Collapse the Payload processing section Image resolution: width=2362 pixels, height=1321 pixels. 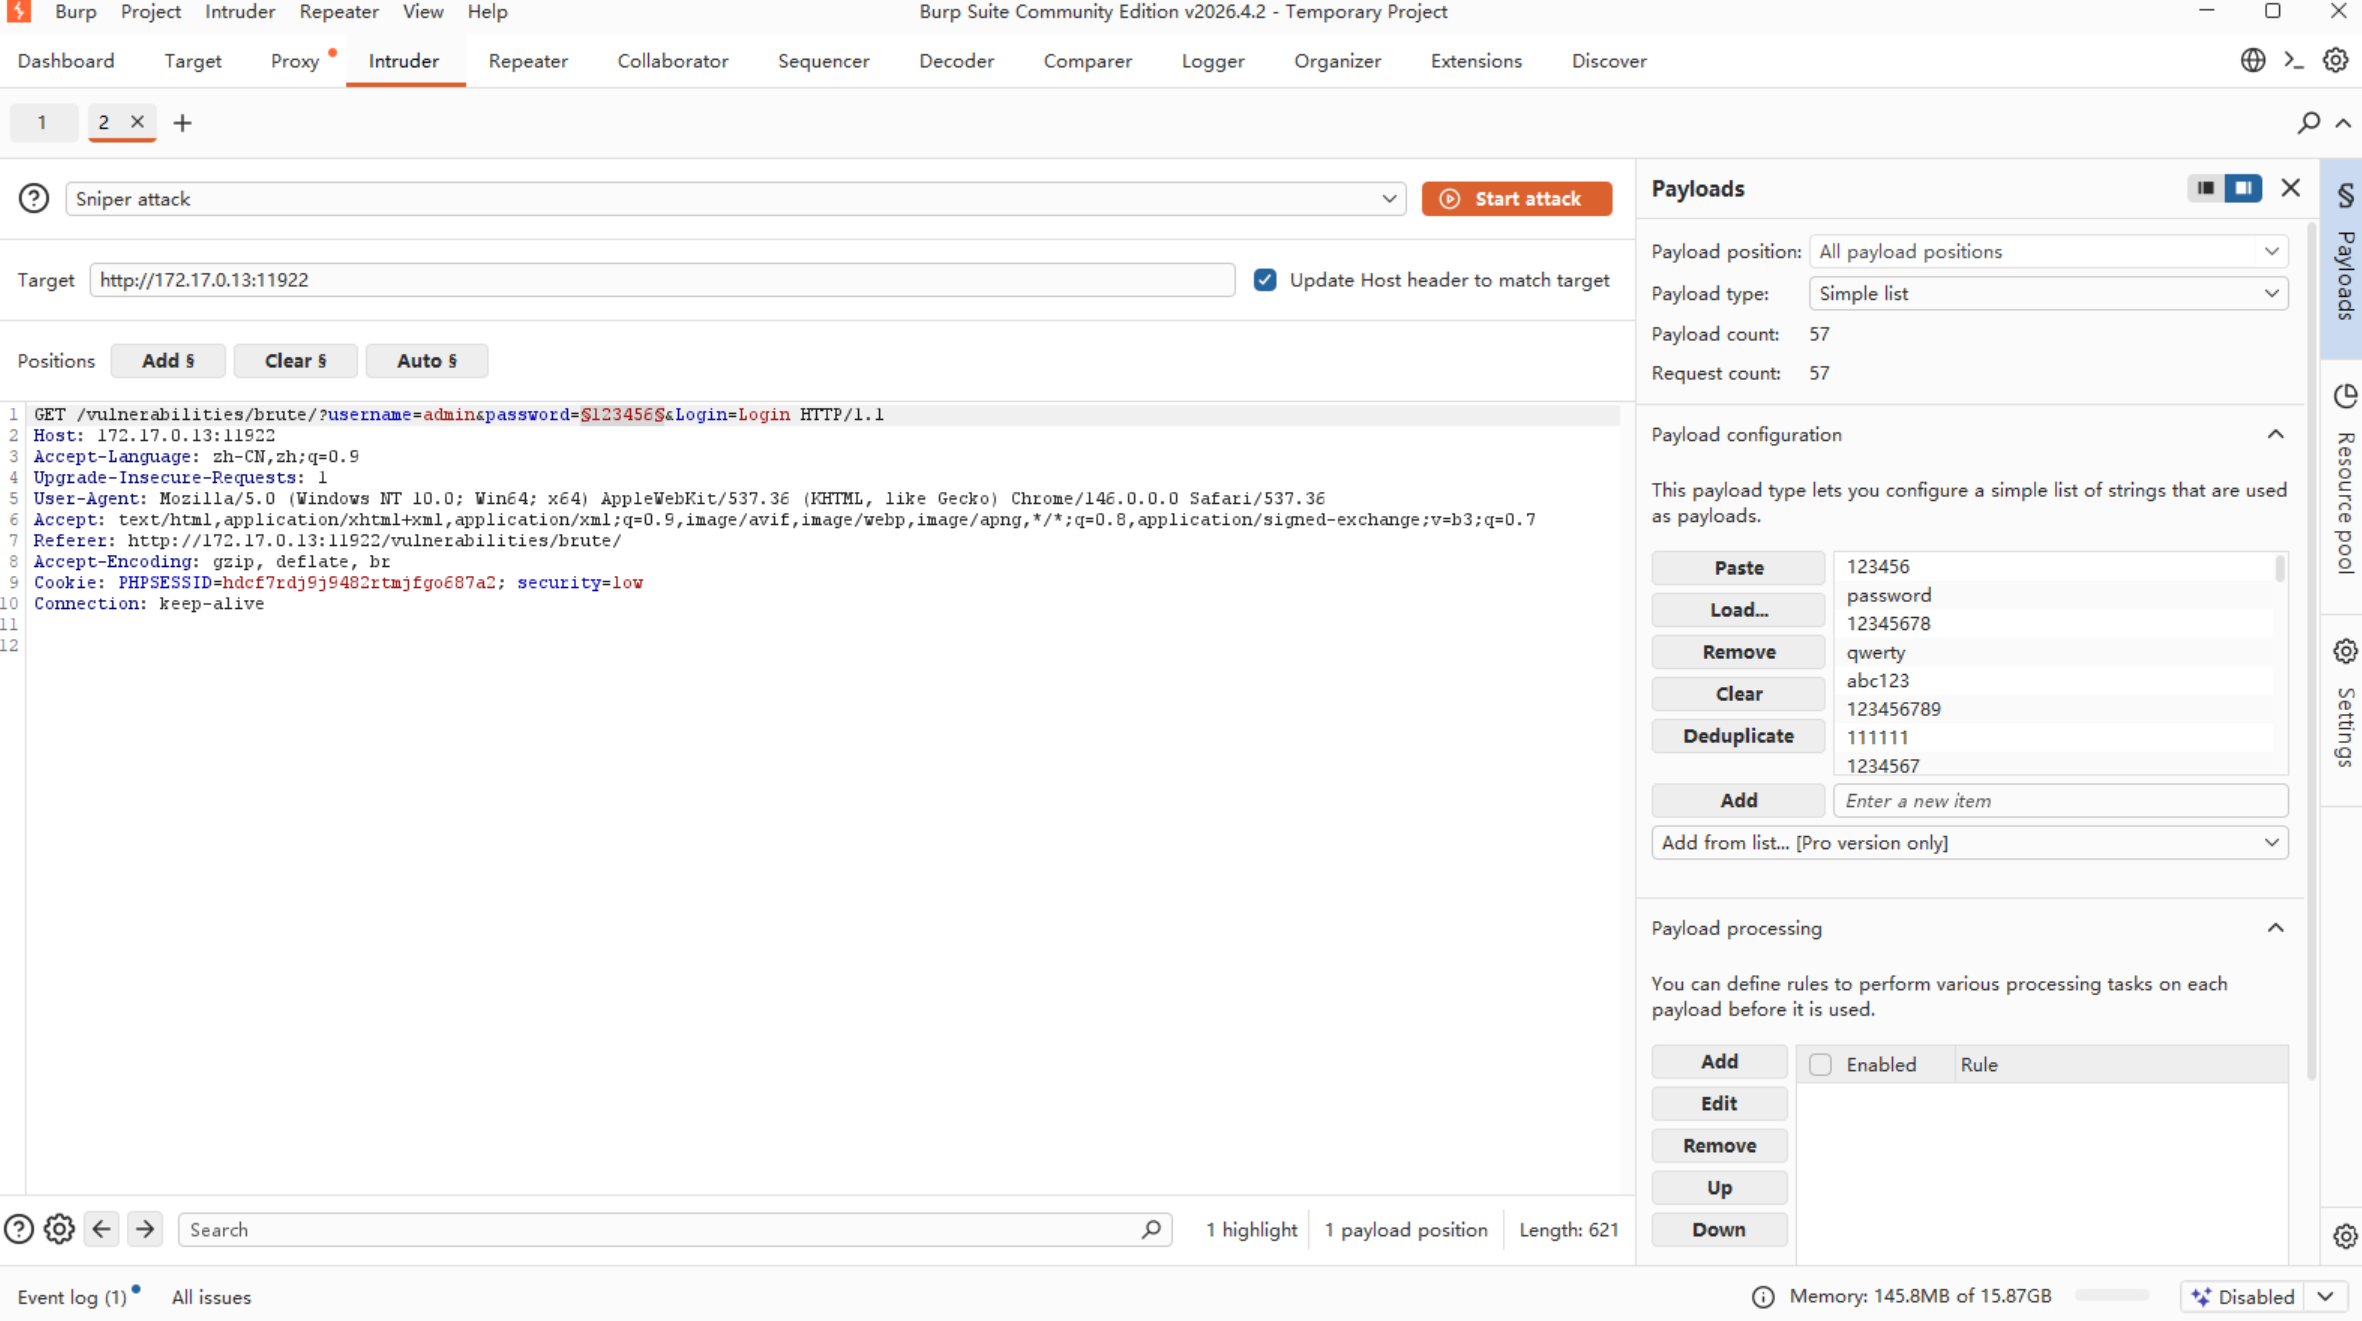tap(2275, 928)
